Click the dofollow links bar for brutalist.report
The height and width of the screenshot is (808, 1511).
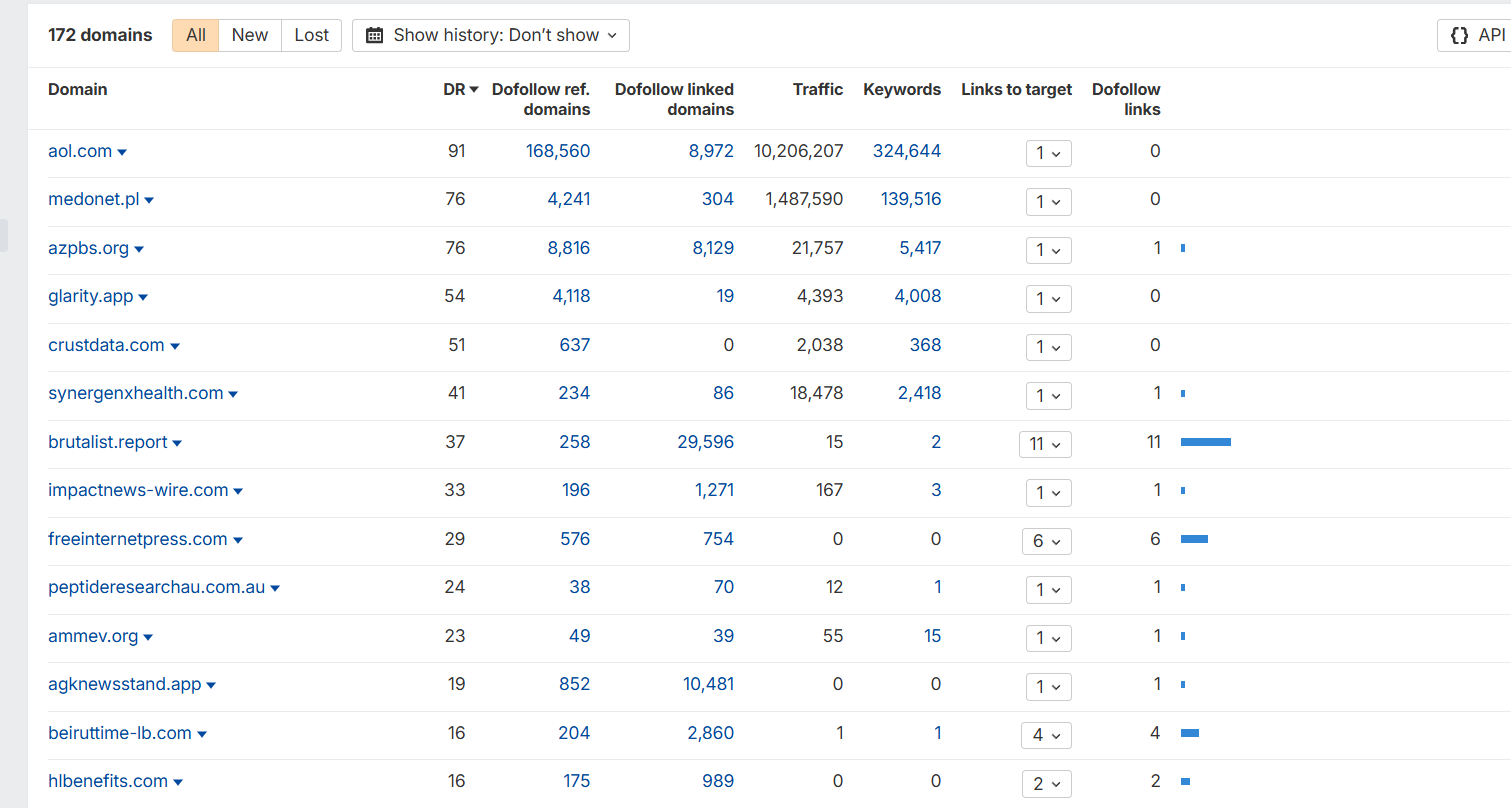click(x=1206, y=442)
